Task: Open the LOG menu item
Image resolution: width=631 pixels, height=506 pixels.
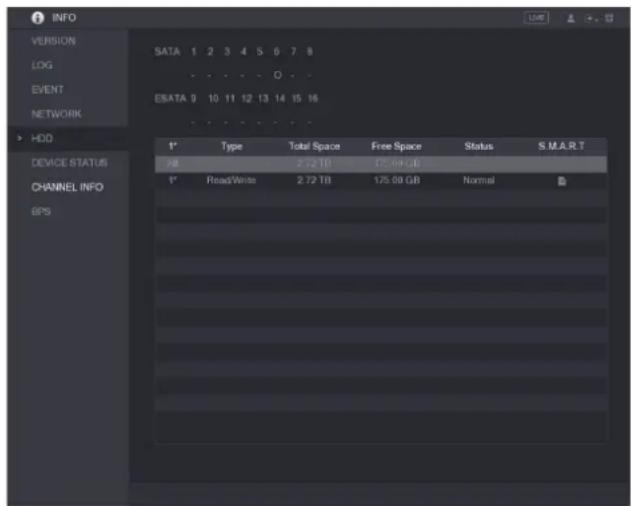Action: click(42, 65)
